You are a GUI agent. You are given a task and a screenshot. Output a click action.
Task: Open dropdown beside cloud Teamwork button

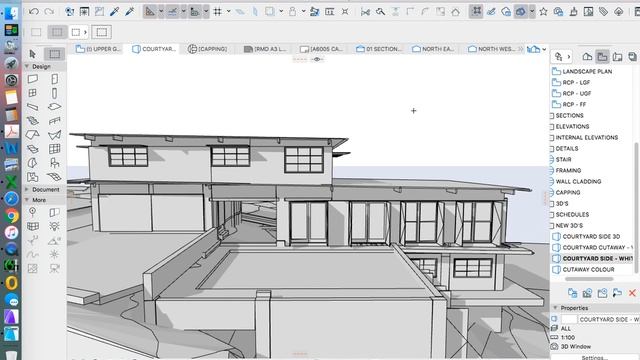click(532, 11)
